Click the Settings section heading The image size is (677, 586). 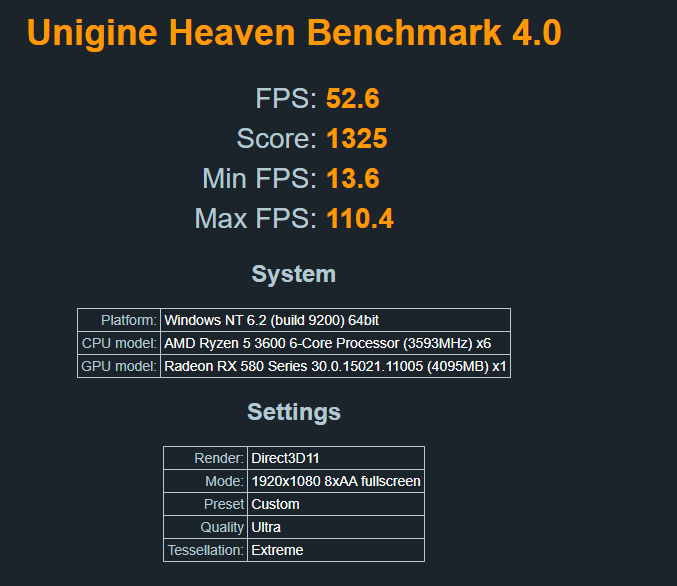[x=294, y=412]
